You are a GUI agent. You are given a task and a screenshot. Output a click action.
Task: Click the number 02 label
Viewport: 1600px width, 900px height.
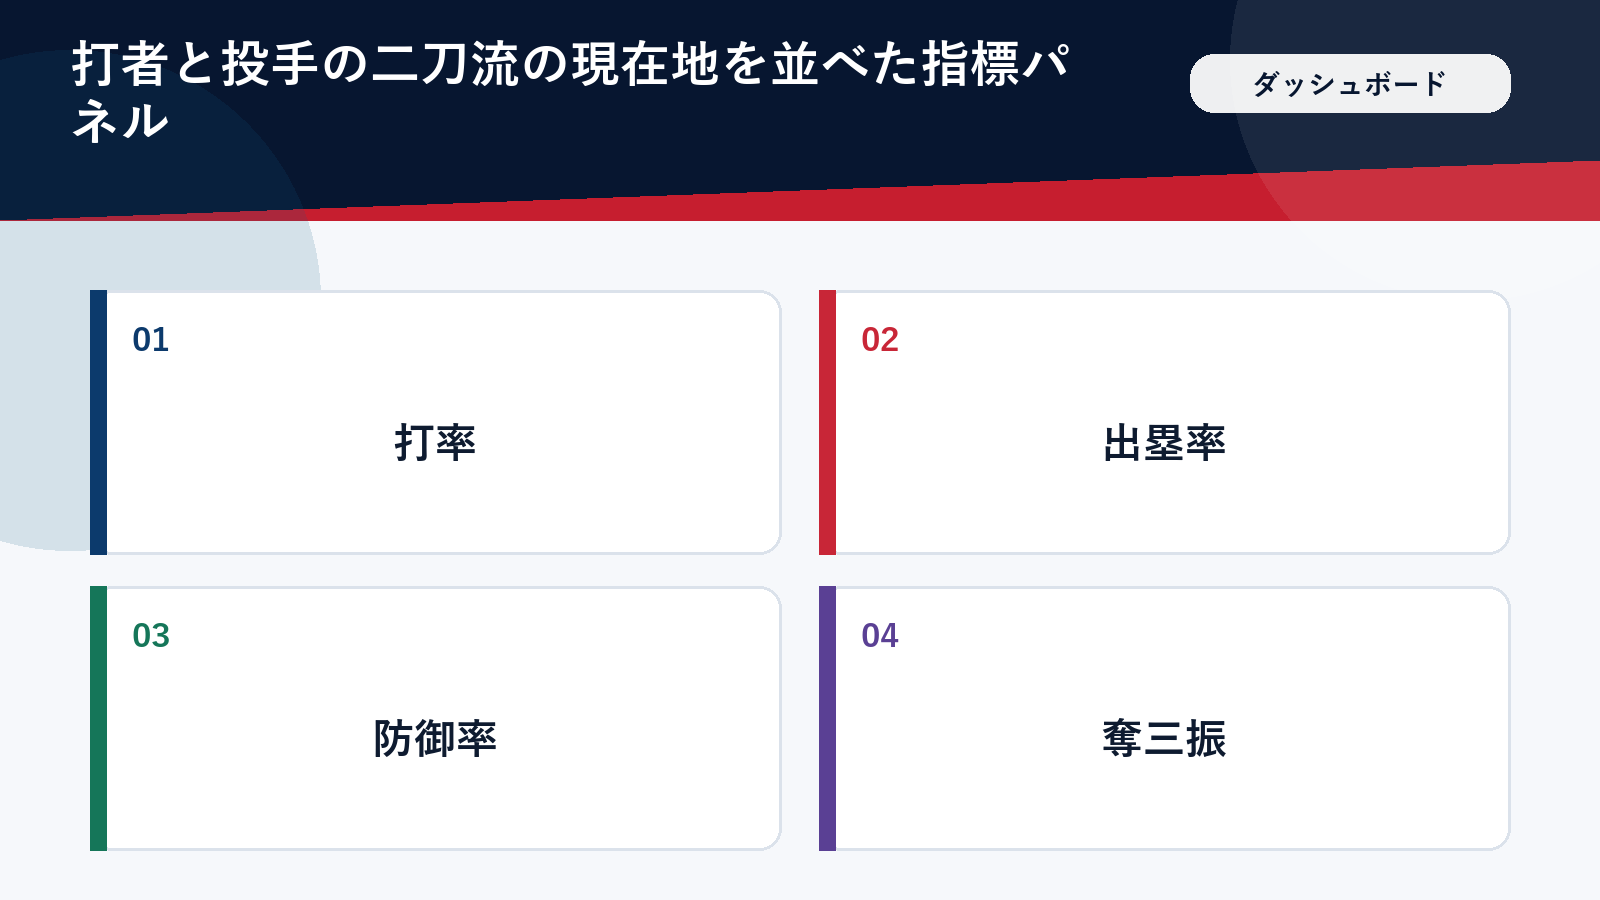(x=880, y=340)
